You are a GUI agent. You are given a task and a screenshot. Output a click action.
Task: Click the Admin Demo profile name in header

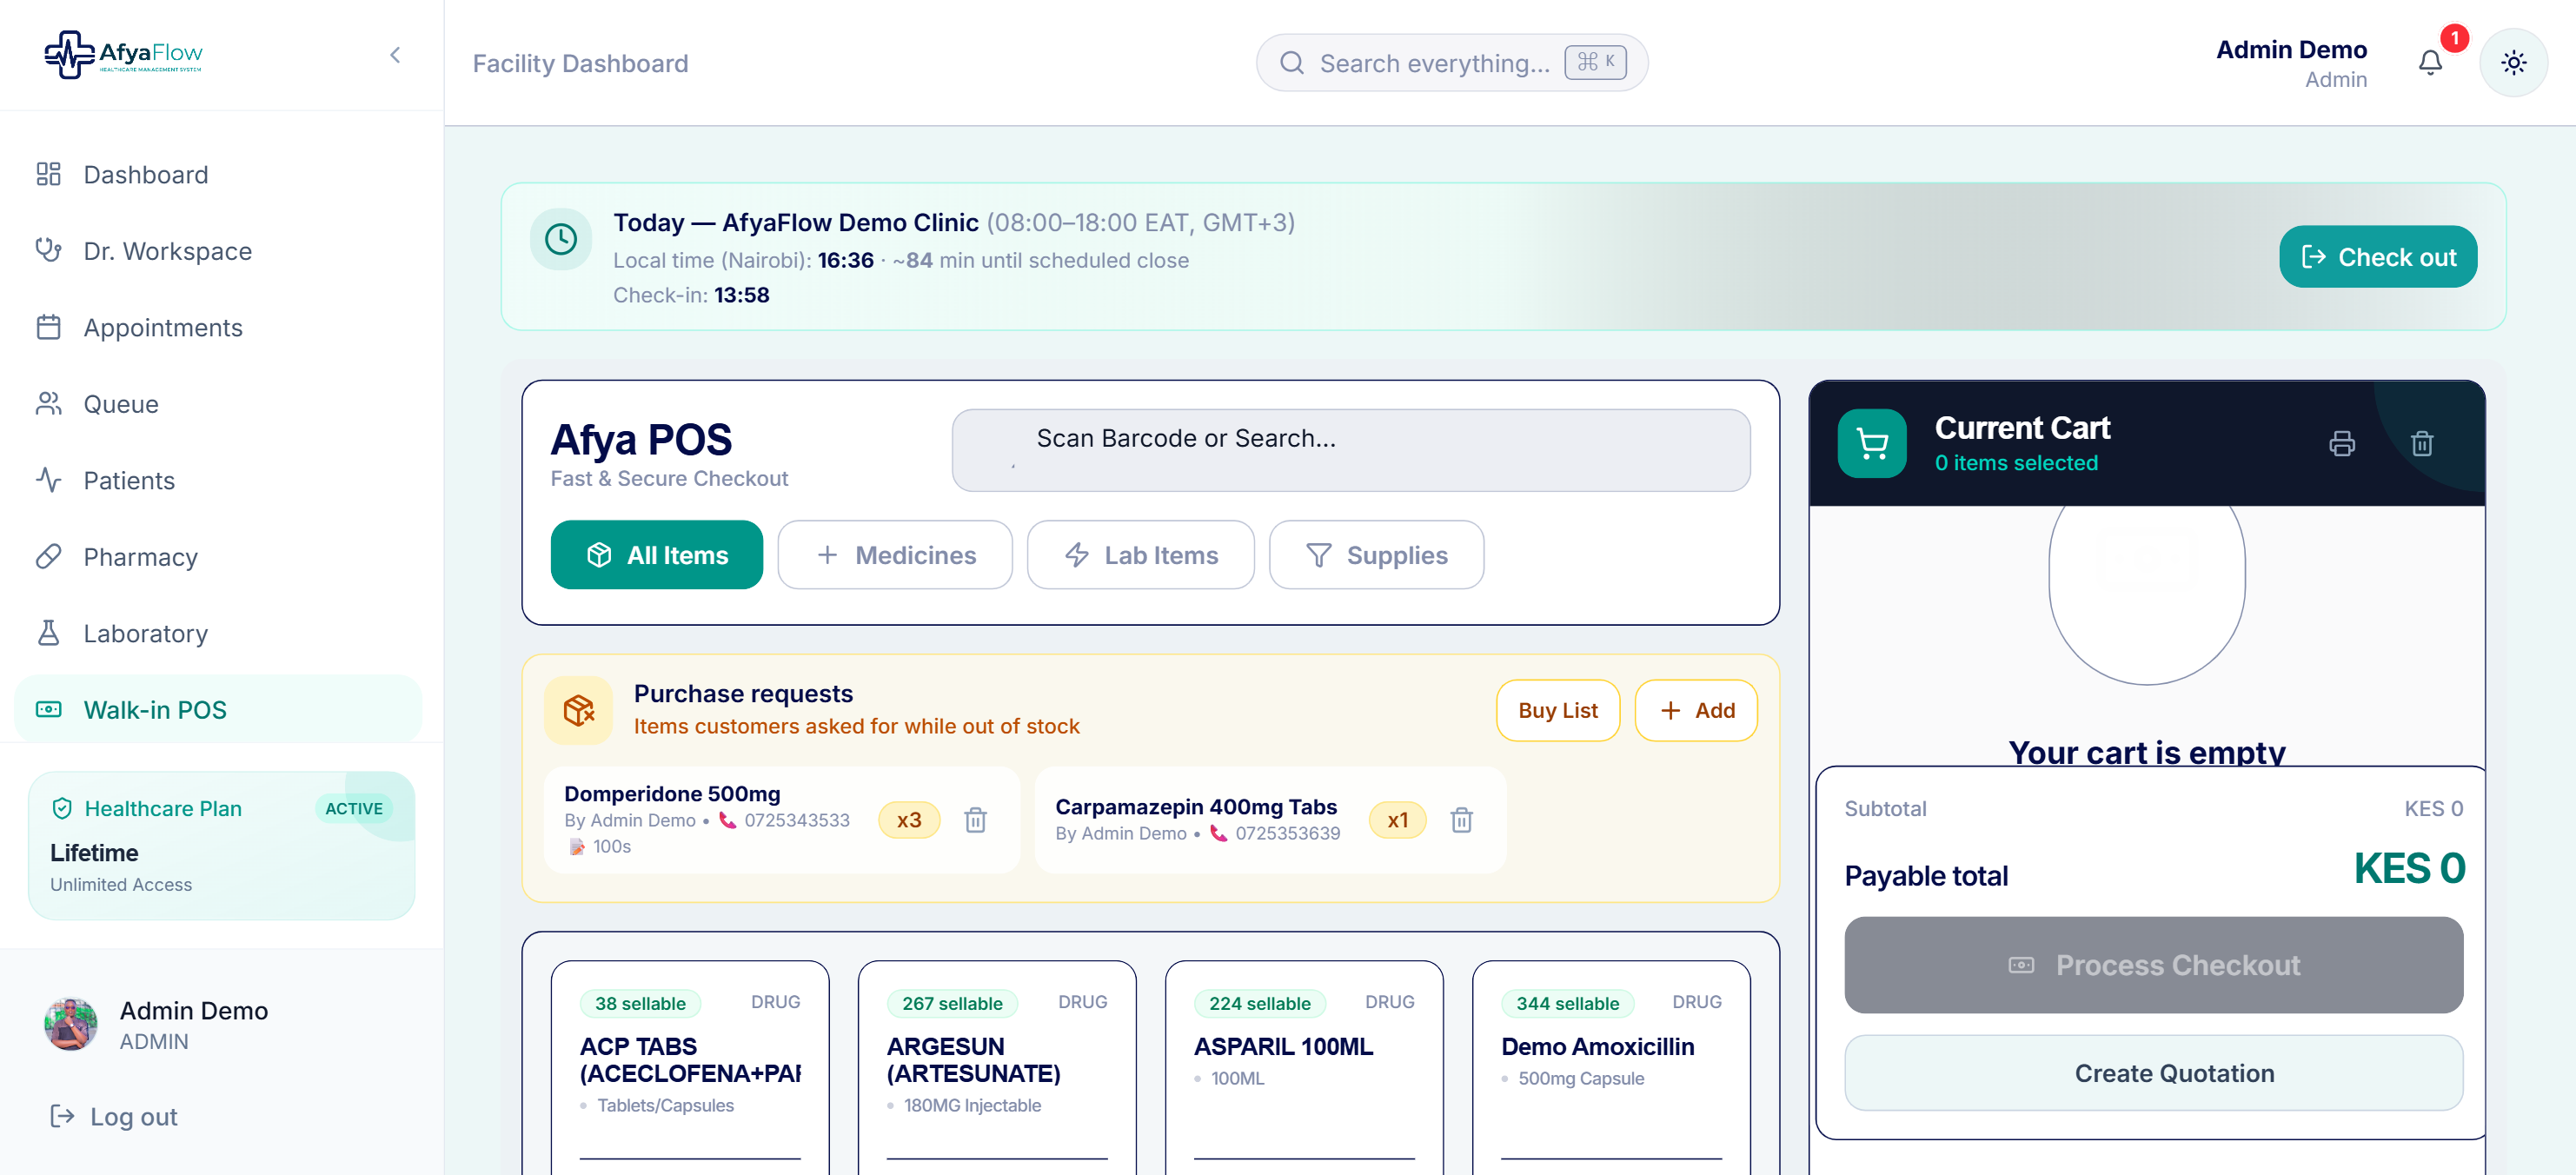[x=2291, y=49]
